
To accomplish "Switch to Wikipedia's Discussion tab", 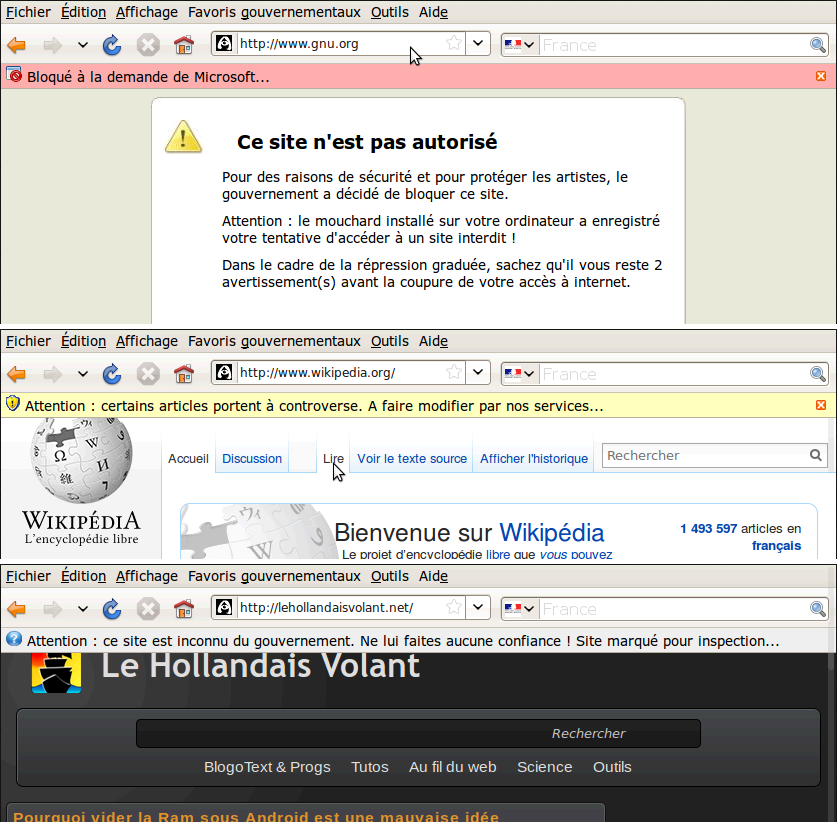I will 252,459.
